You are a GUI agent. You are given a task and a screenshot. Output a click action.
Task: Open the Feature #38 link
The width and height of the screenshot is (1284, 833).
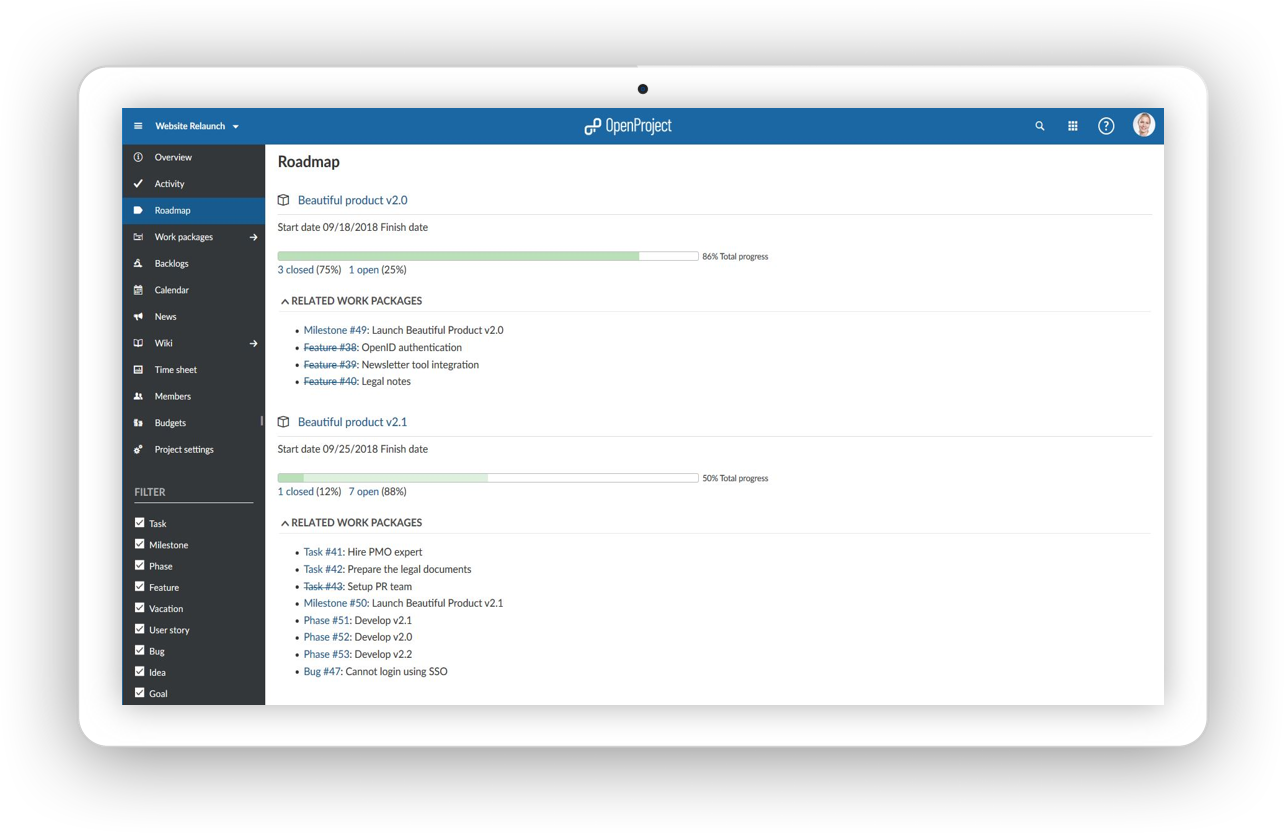[x=331, y=347]
